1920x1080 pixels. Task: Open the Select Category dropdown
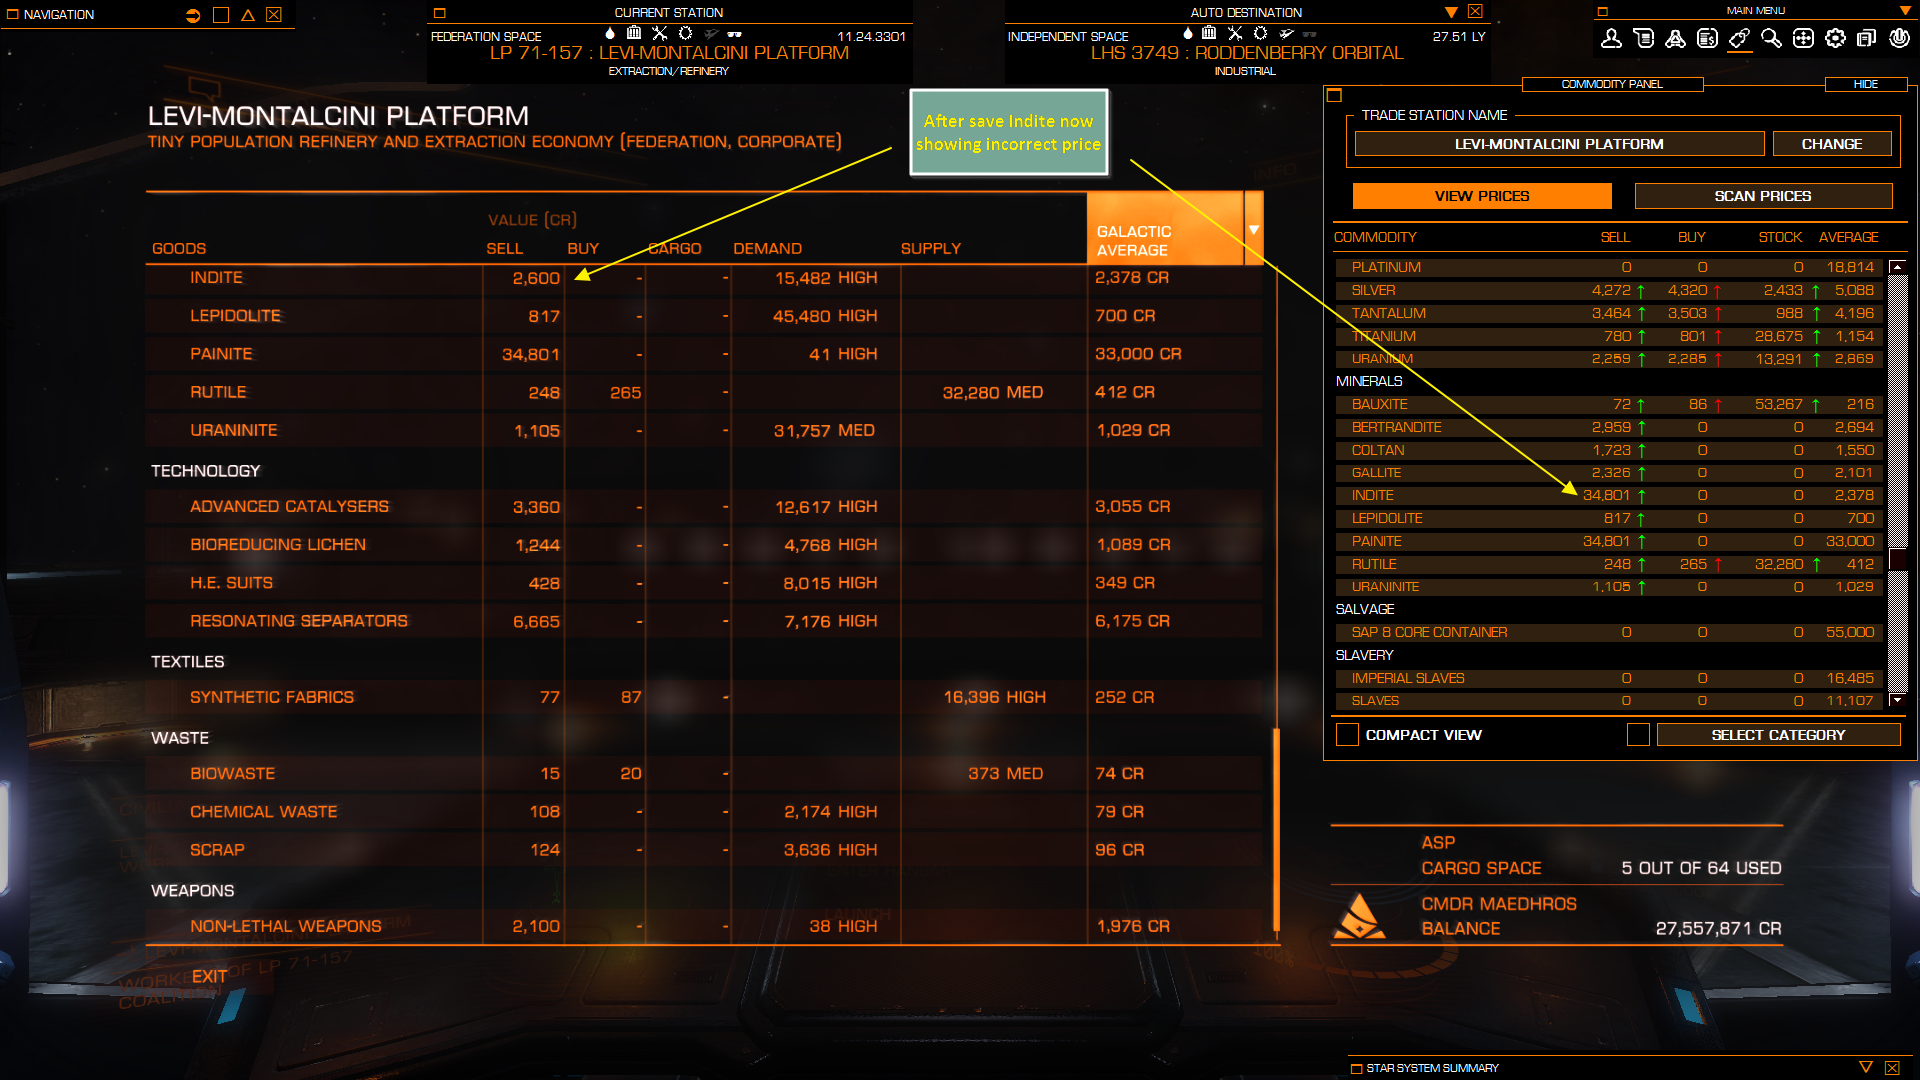pyautogui.click(x=1778, y=735)
